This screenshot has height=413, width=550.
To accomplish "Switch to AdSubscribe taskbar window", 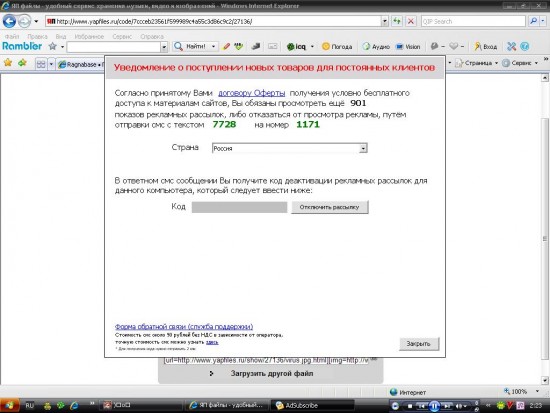I will (x=313, y=406).
